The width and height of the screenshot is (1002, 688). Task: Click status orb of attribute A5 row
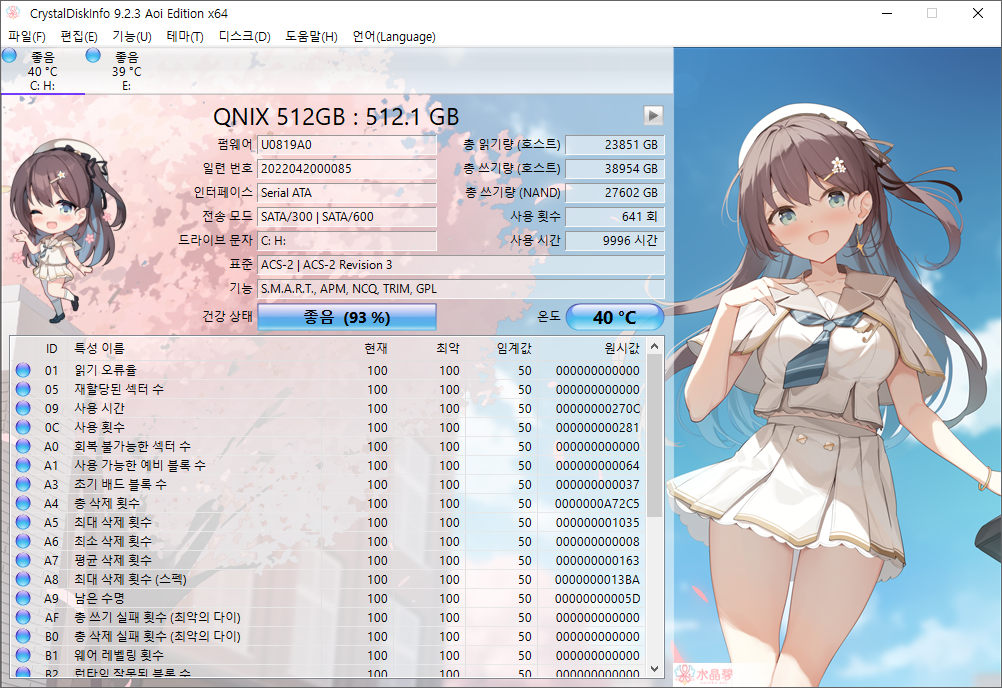pos(23,522)
